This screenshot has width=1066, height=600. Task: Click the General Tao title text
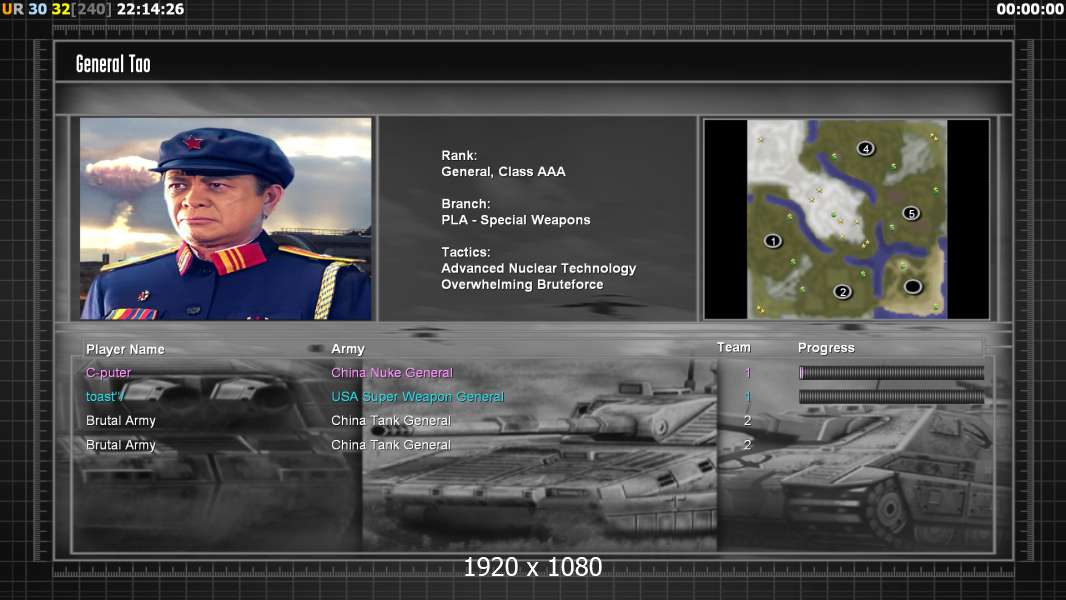(x=113, y=64)
